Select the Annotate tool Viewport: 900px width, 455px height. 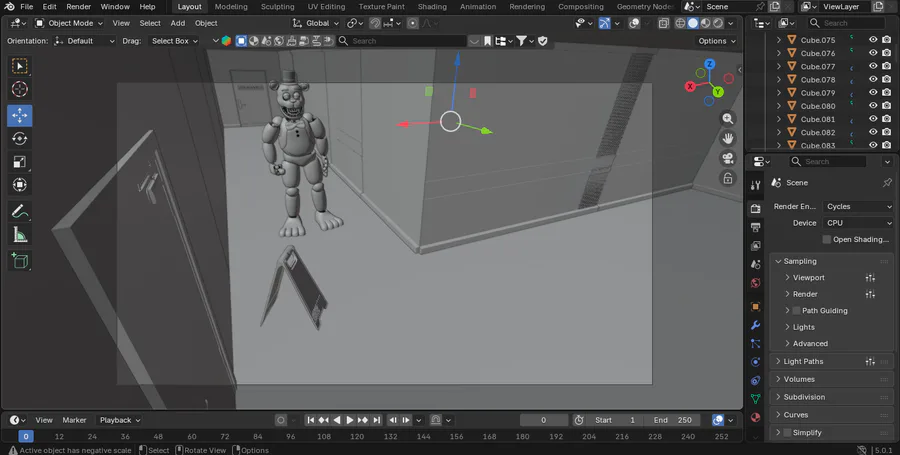point(20,212)
